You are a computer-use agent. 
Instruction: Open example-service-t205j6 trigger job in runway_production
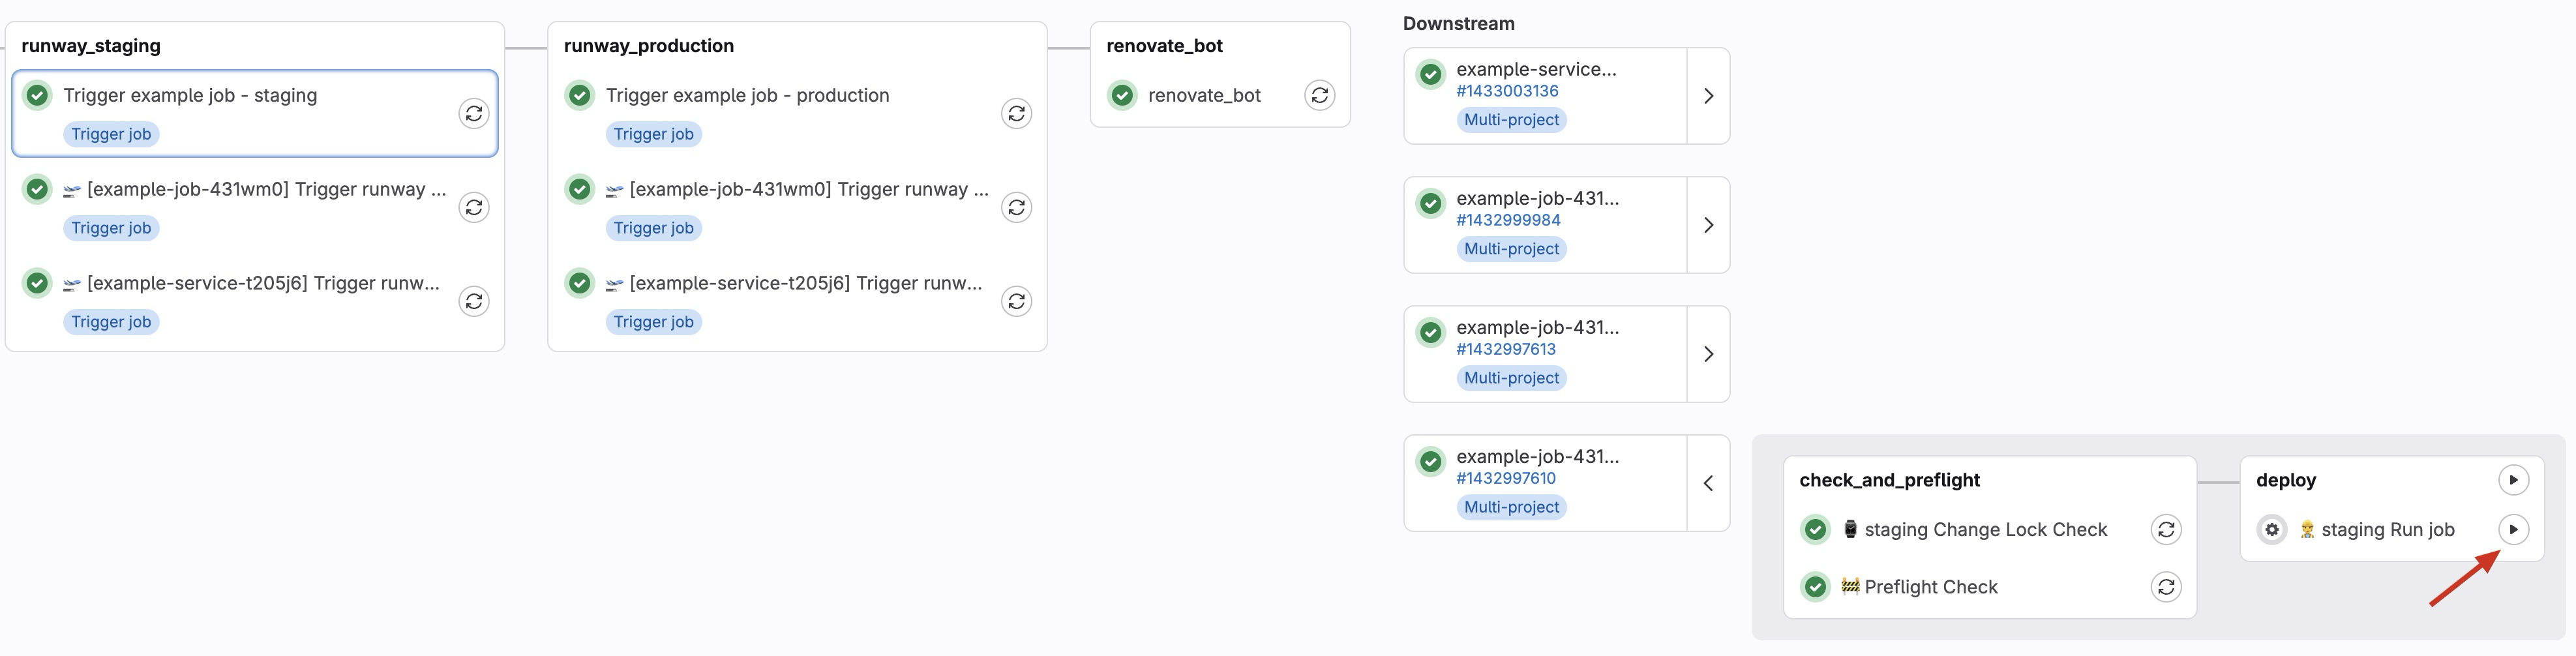pyautogui.click(x=805, y=284)
